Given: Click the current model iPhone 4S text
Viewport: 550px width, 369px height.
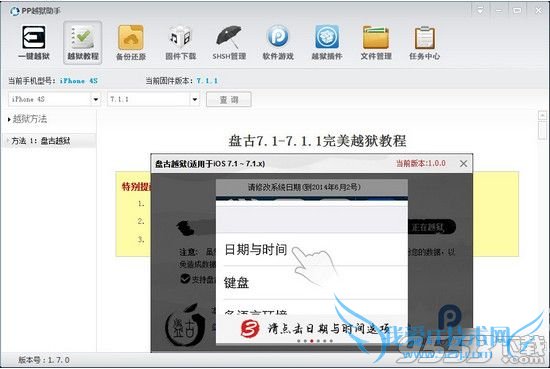Looking at the screenshot, I should tap(79, 81).
